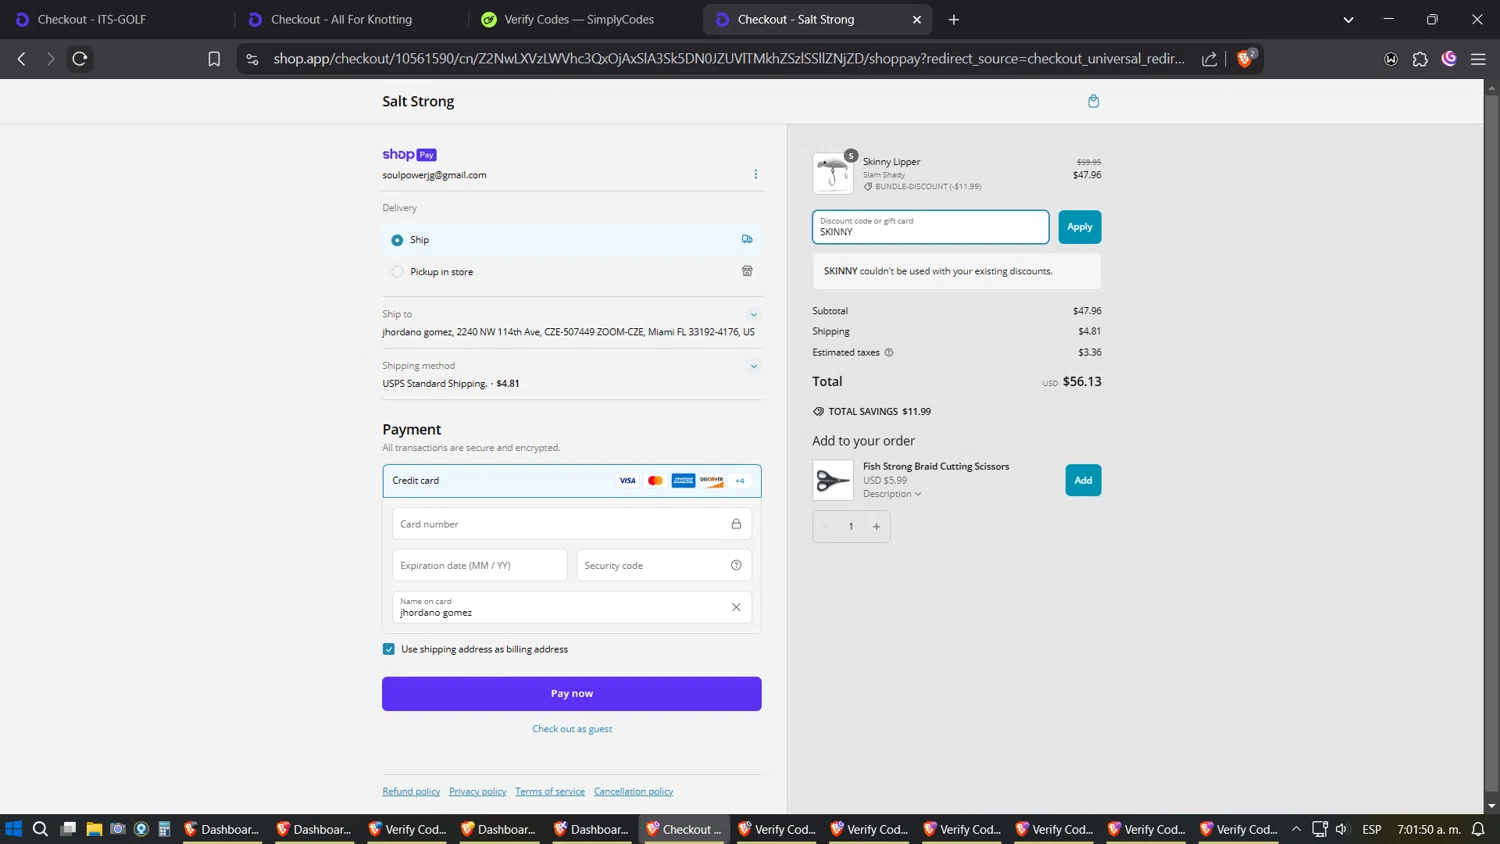The image size is (1500, 844).
Task: Open the Checkout taskbar window
Action: pos(684,829)
